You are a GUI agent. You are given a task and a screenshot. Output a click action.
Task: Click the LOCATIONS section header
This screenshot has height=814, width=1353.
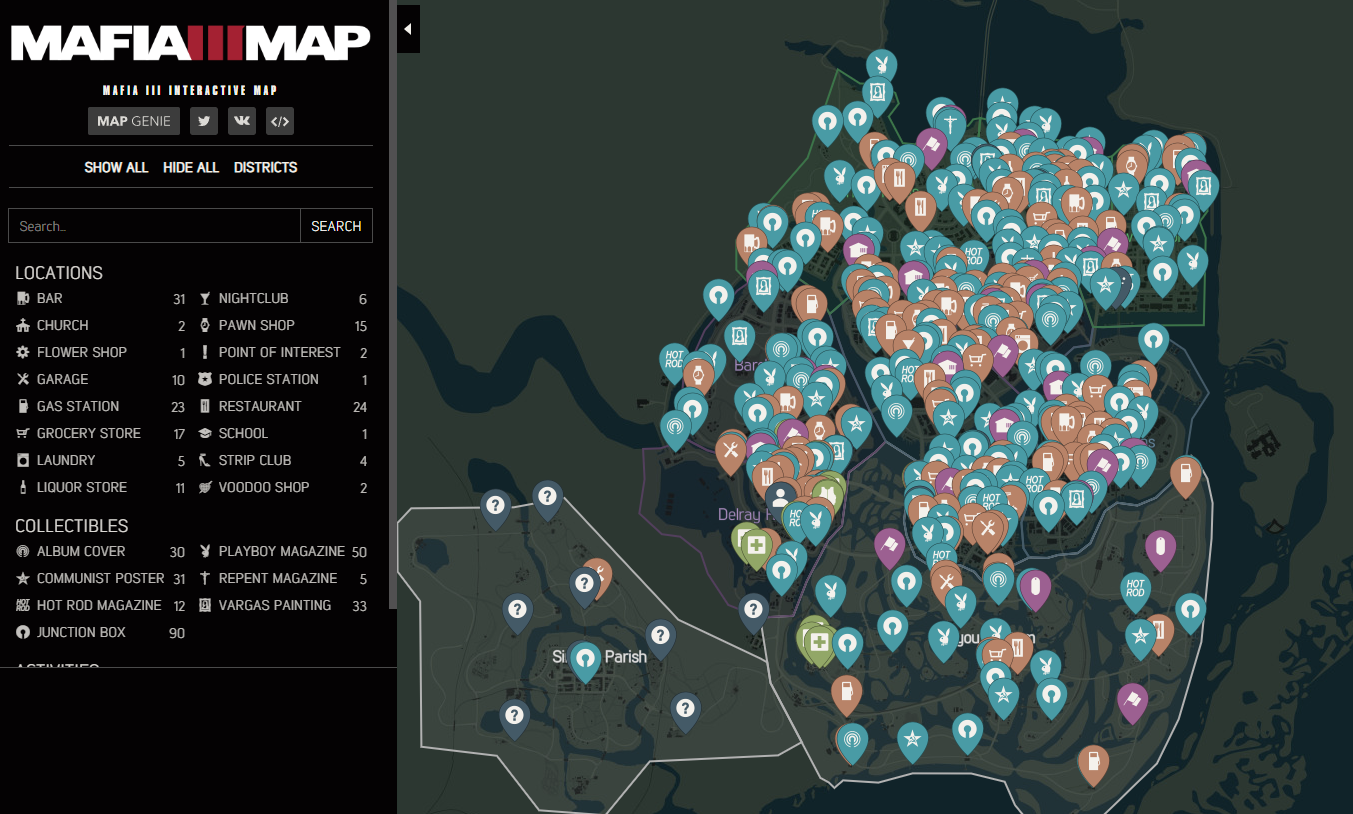click(59, 273)
